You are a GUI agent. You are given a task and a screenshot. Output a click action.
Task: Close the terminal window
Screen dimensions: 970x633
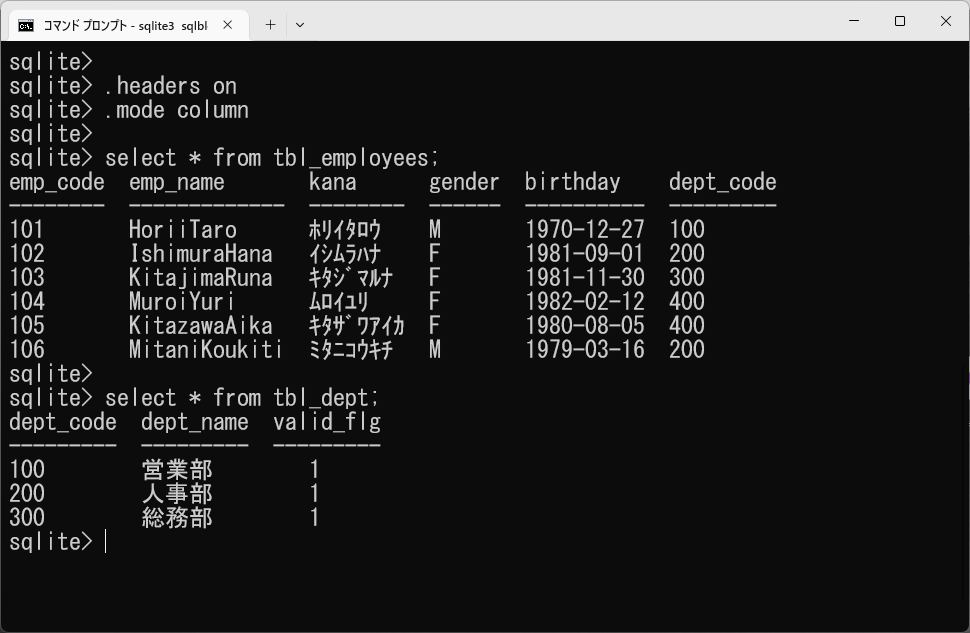pyautogui.click(x=946, y=21)
